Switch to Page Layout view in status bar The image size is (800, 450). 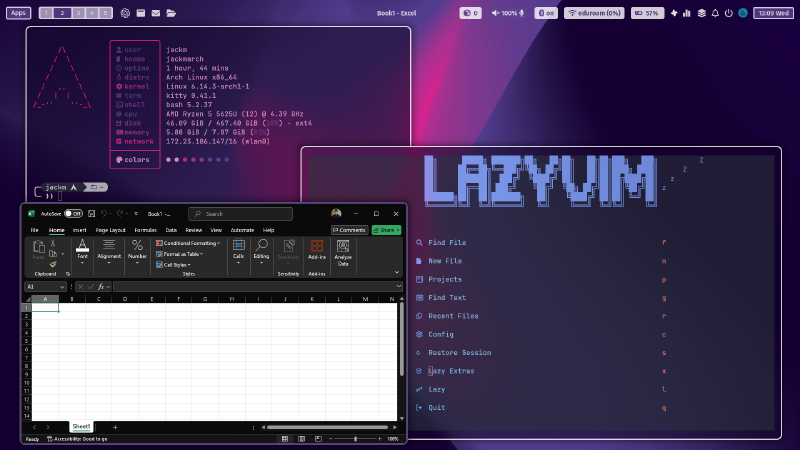[x=302, y=439]
